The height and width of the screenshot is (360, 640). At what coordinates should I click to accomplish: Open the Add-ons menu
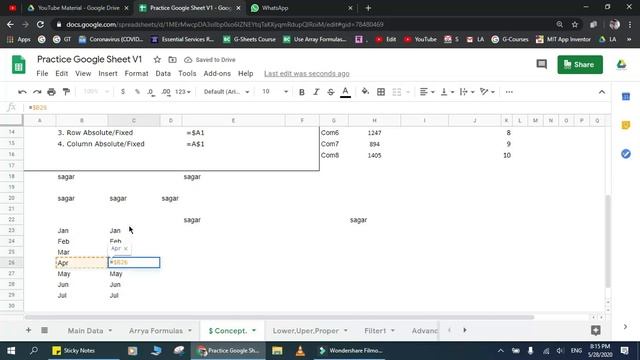pos(217,73)
